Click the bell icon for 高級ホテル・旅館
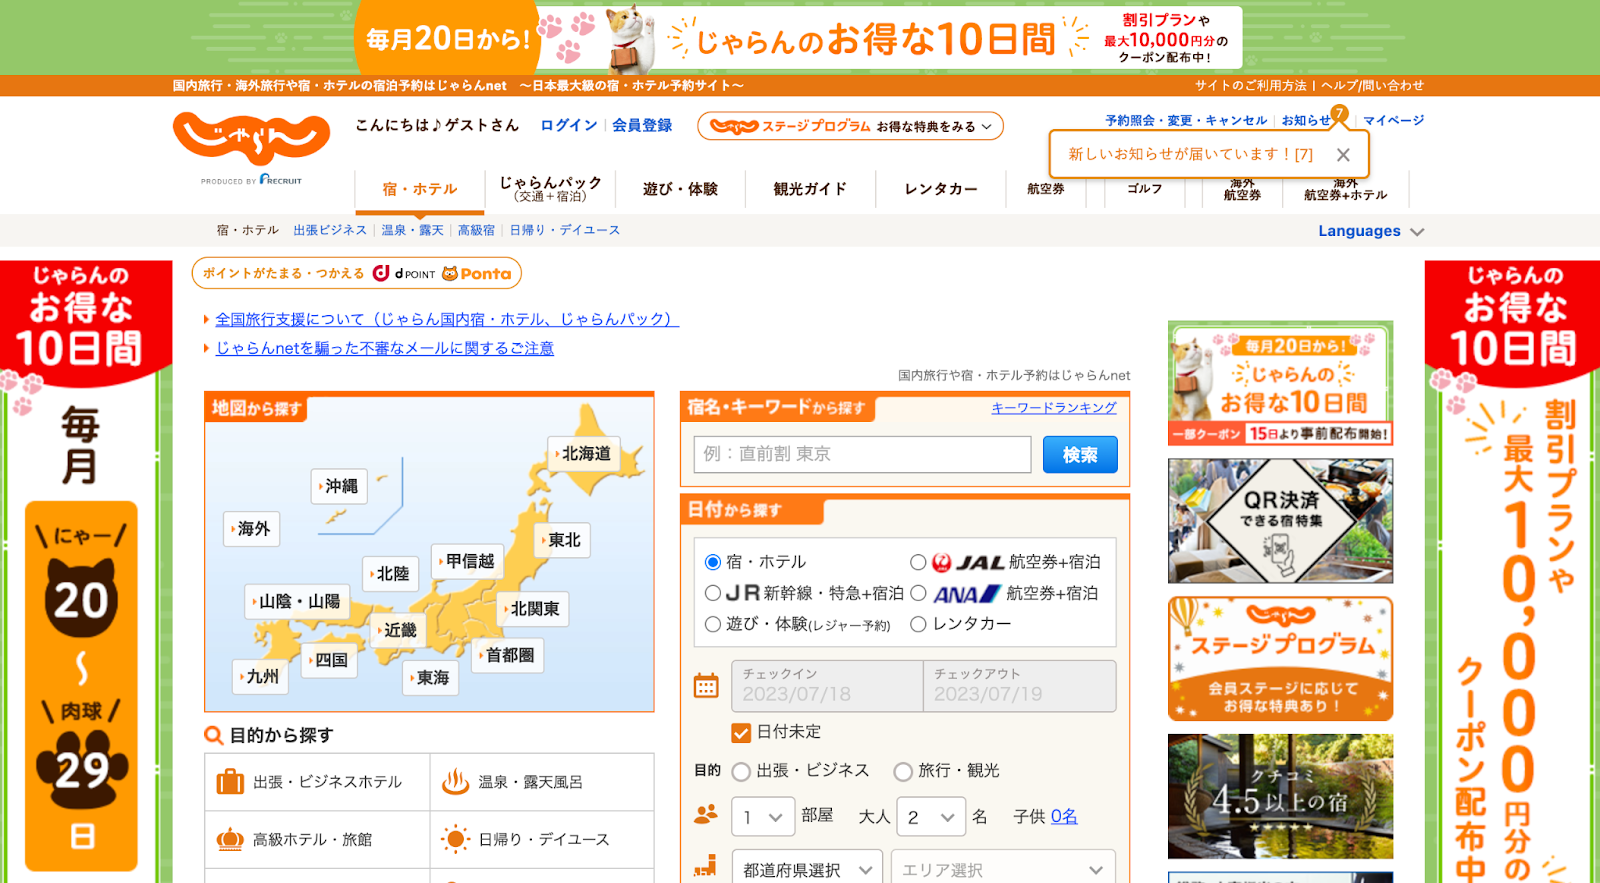The height and width of the screenshot is (883, 1600). pos(231,839)
